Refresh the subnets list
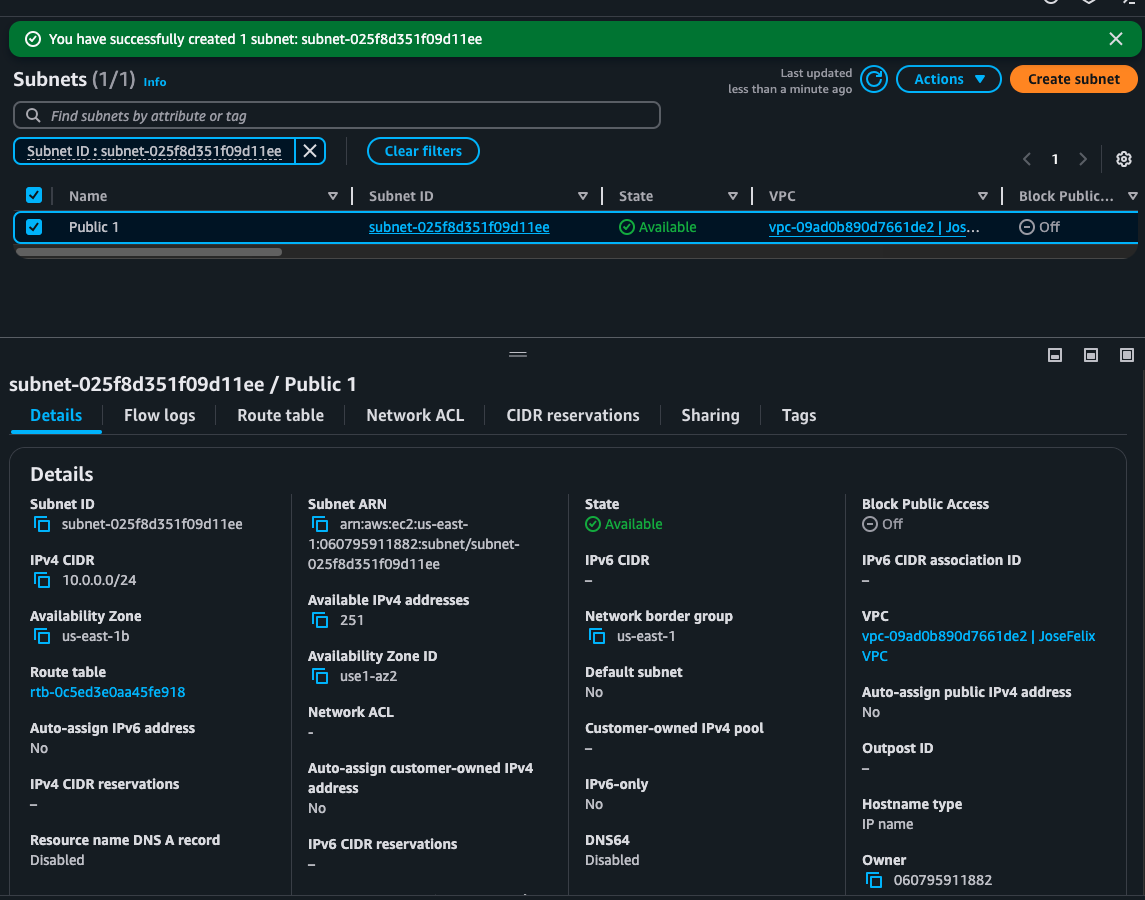1145x900 pixels. 874,79
